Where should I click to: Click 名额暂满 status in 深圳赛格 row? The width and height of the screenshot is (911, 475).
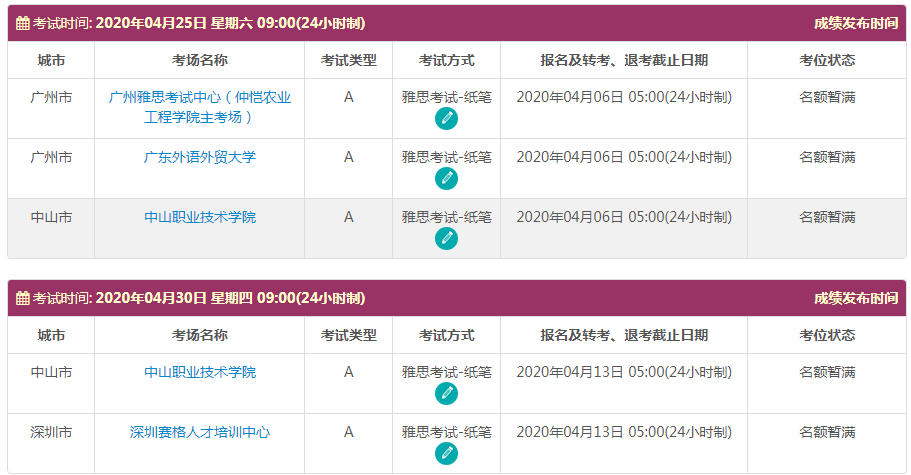pyautogui.click(x=827, y=432)
